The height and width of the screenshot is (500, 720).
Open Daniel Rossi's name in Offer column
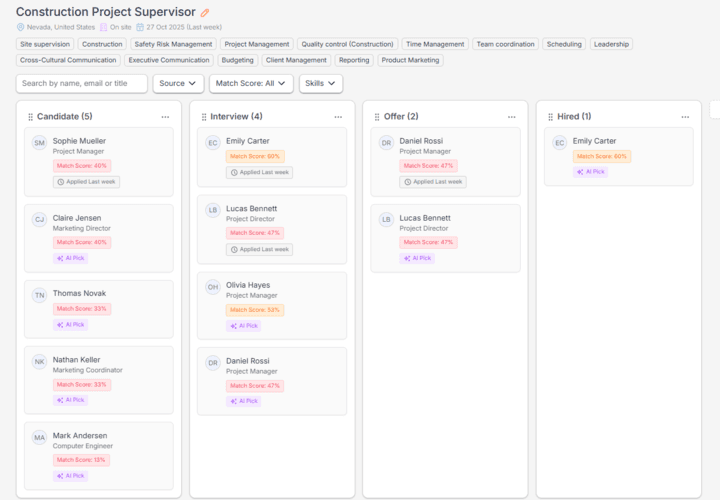coord(421,141)
